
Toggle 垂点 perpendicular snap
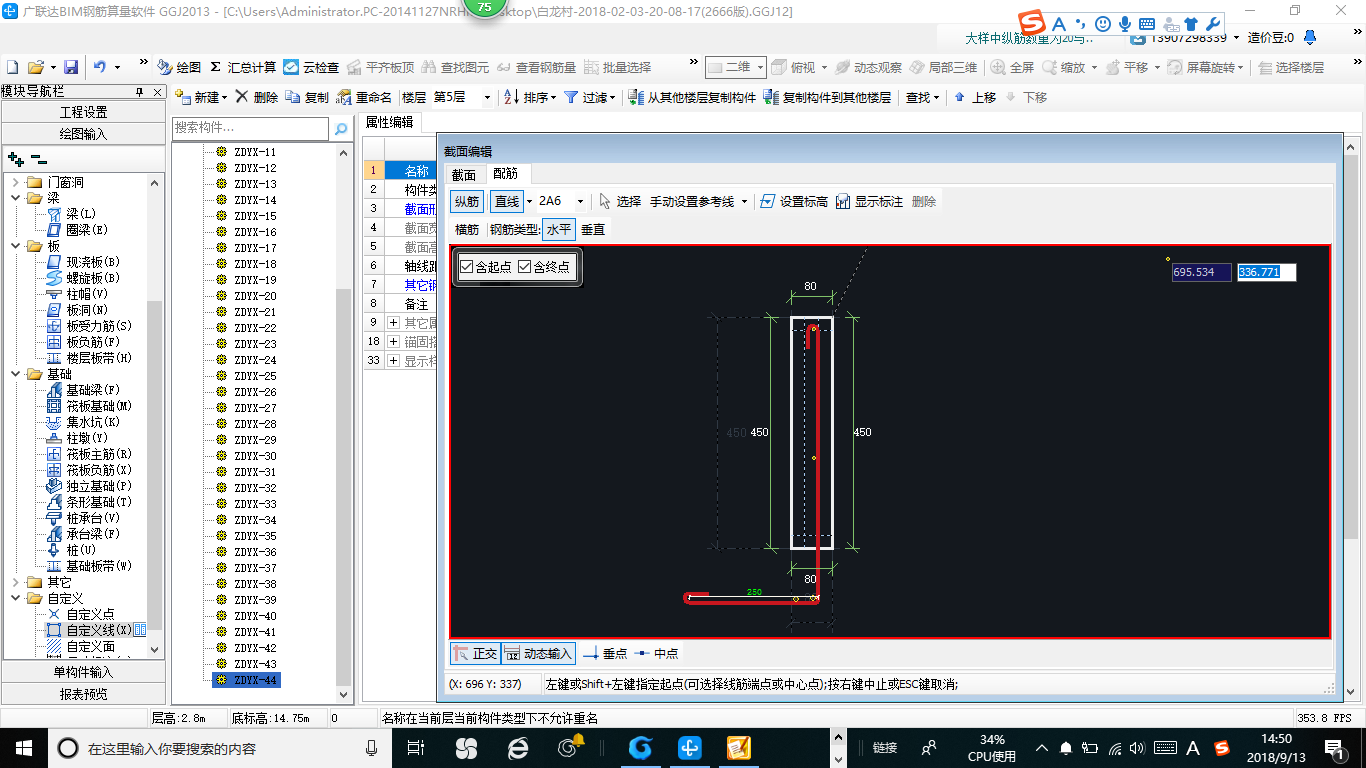coord(605,653)
